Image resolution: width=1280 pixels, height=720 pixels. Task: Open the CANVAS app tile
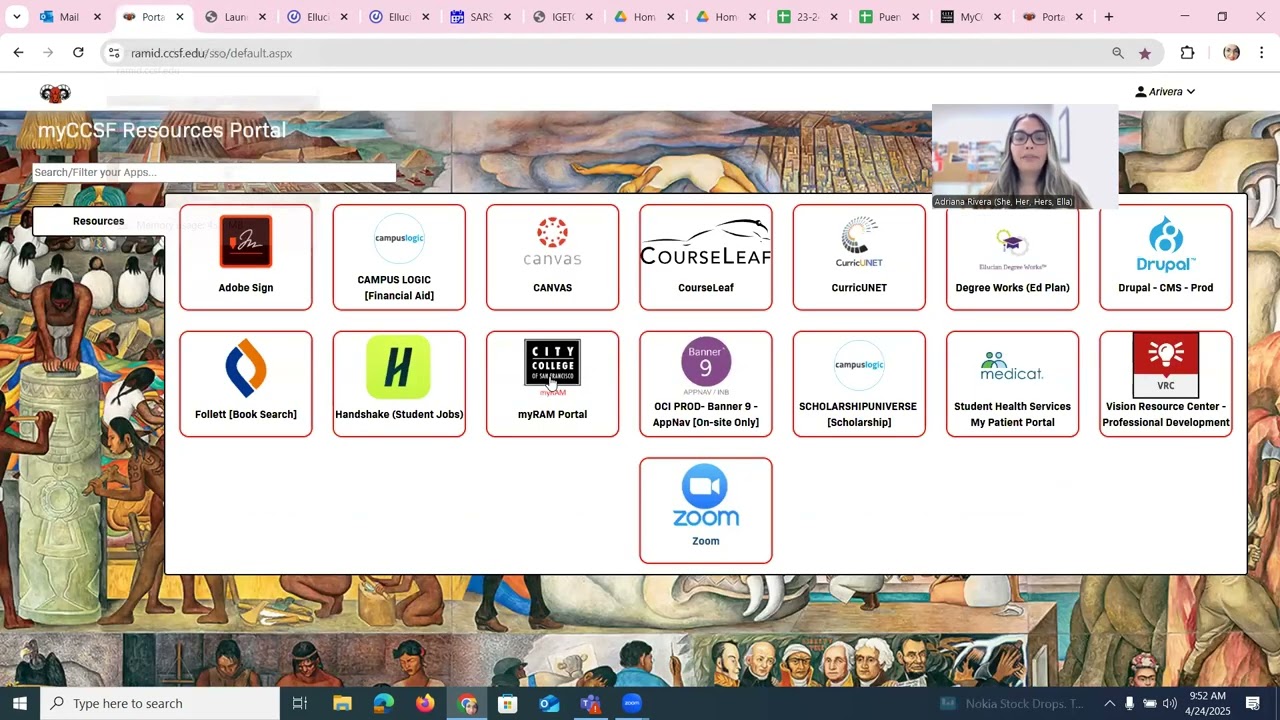552,258
